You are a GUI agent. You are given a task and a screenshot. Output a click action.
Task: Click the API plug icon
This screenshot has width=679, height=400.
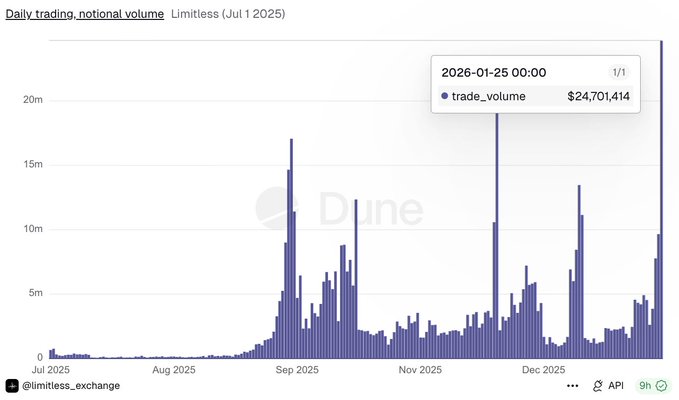click(598, 385)
